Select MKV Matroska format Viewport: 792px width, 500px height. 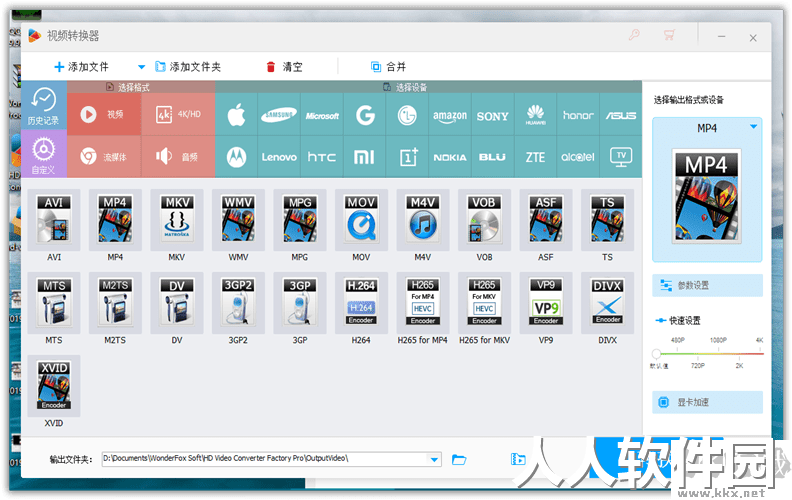click(177, 220)
